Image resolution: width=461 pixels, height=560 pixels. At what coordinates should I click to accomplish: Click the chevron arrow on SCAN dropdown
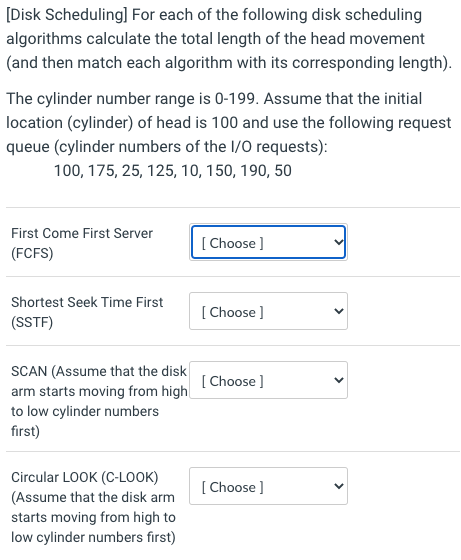(x=338, y=380)
